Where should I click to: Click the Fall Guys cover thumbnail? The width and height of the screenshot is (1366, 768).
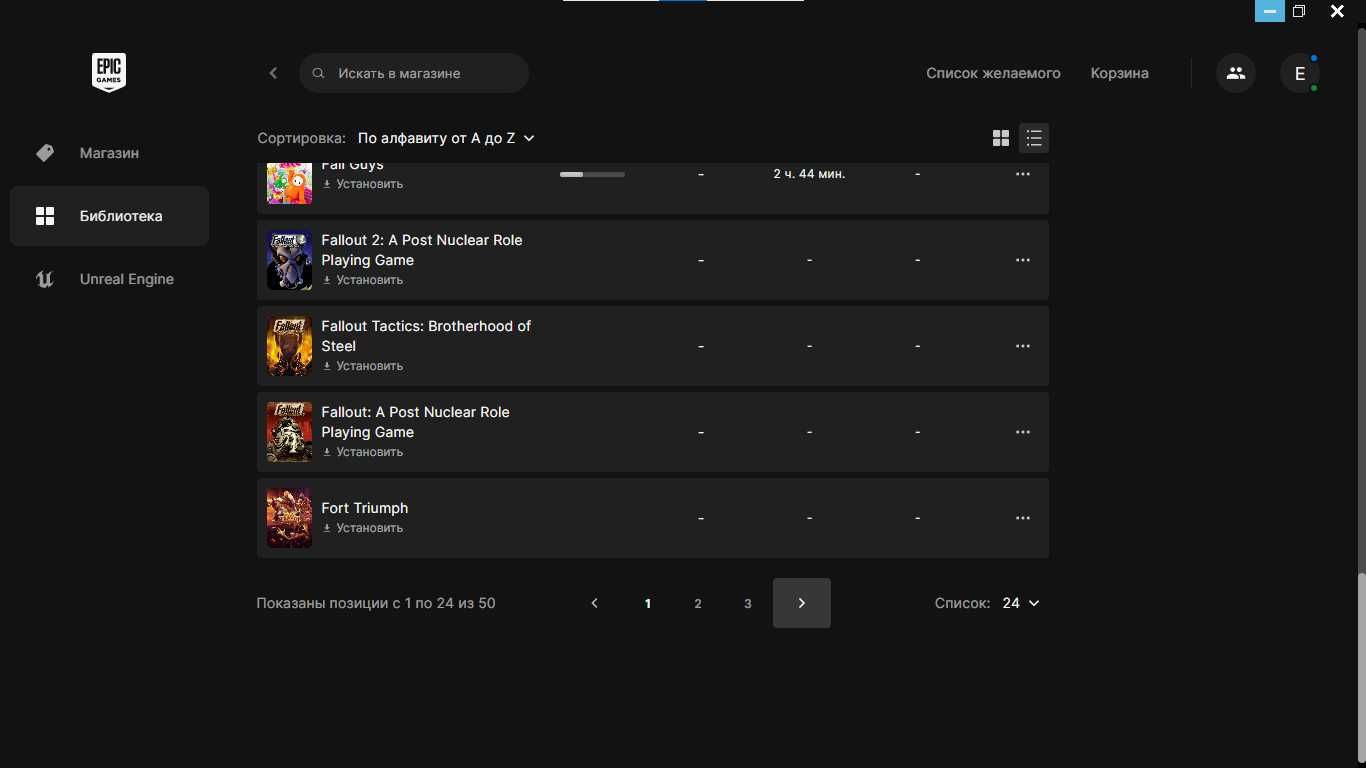click(289, 182)
